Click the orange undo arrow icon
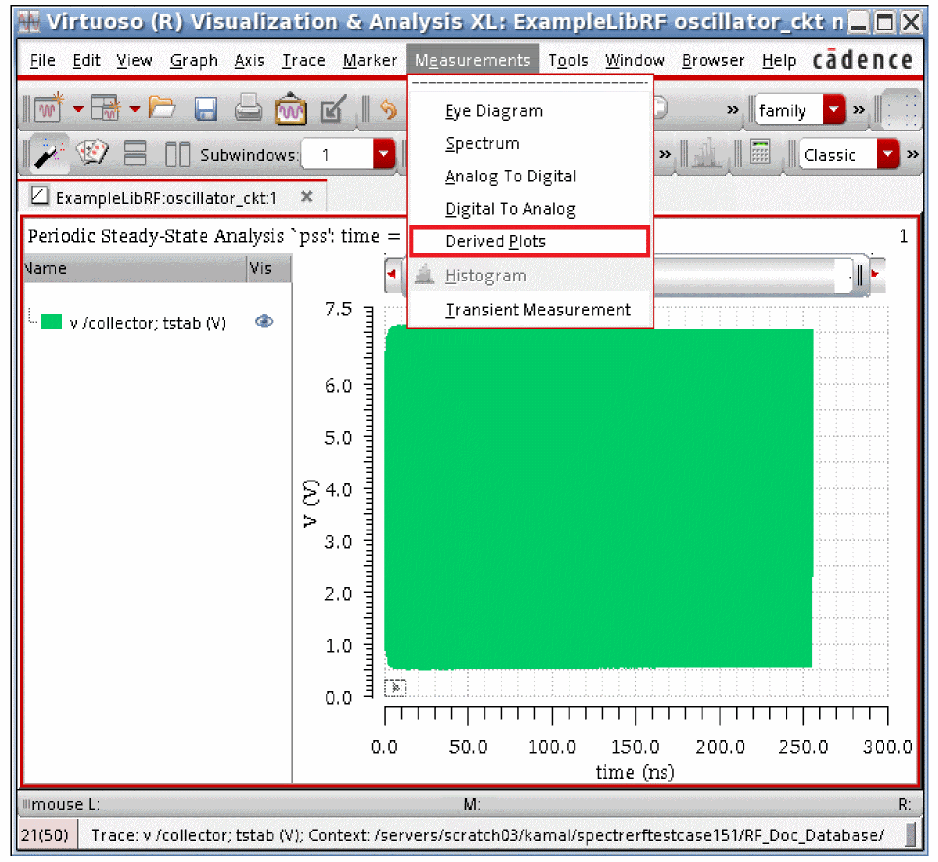 pyautogui.click(x=389, y=109)
